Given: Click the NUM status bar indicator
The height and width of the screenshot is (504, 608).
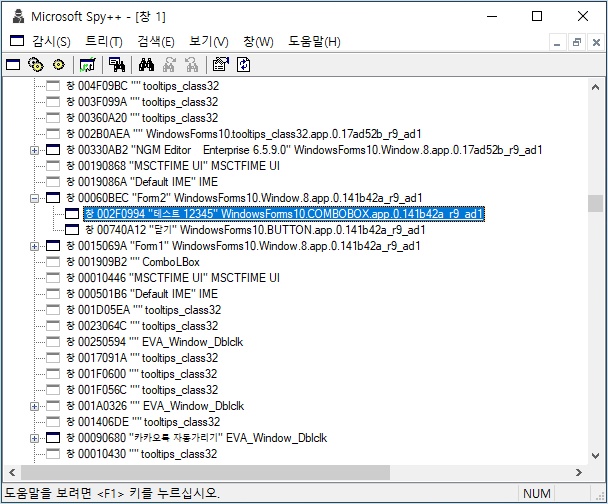Looking at the screenshot, I should [x=537, y=494].
